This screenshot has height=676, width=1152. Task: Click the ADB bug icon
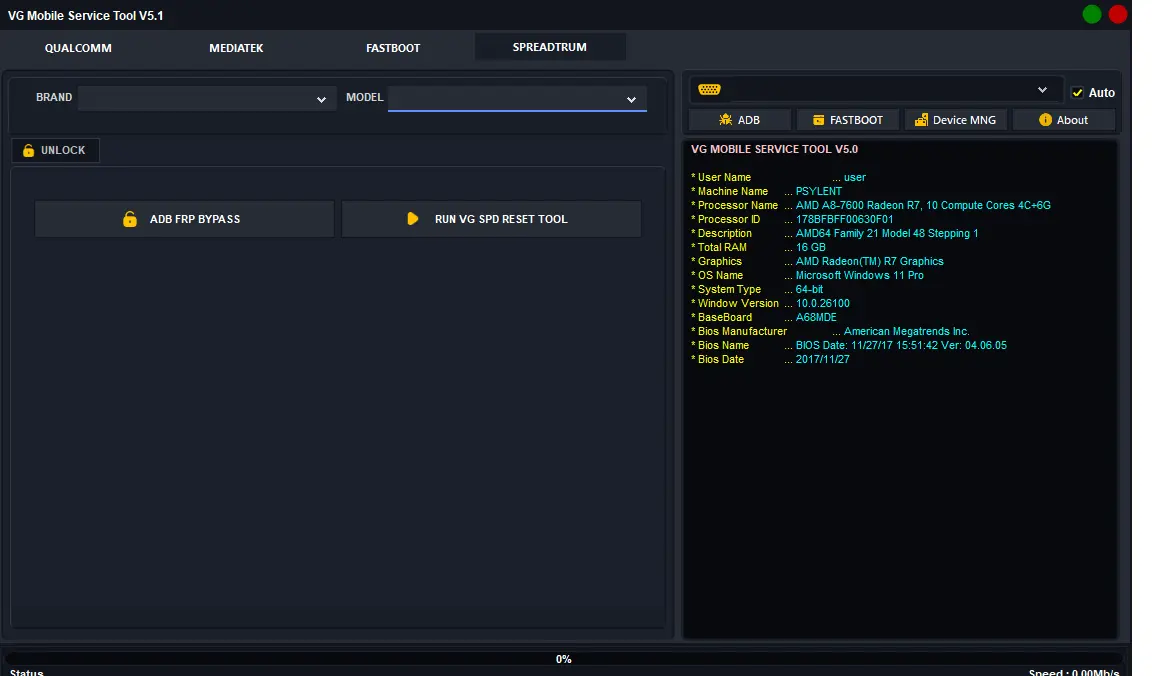pyautogui.click(x=725, y=120)
